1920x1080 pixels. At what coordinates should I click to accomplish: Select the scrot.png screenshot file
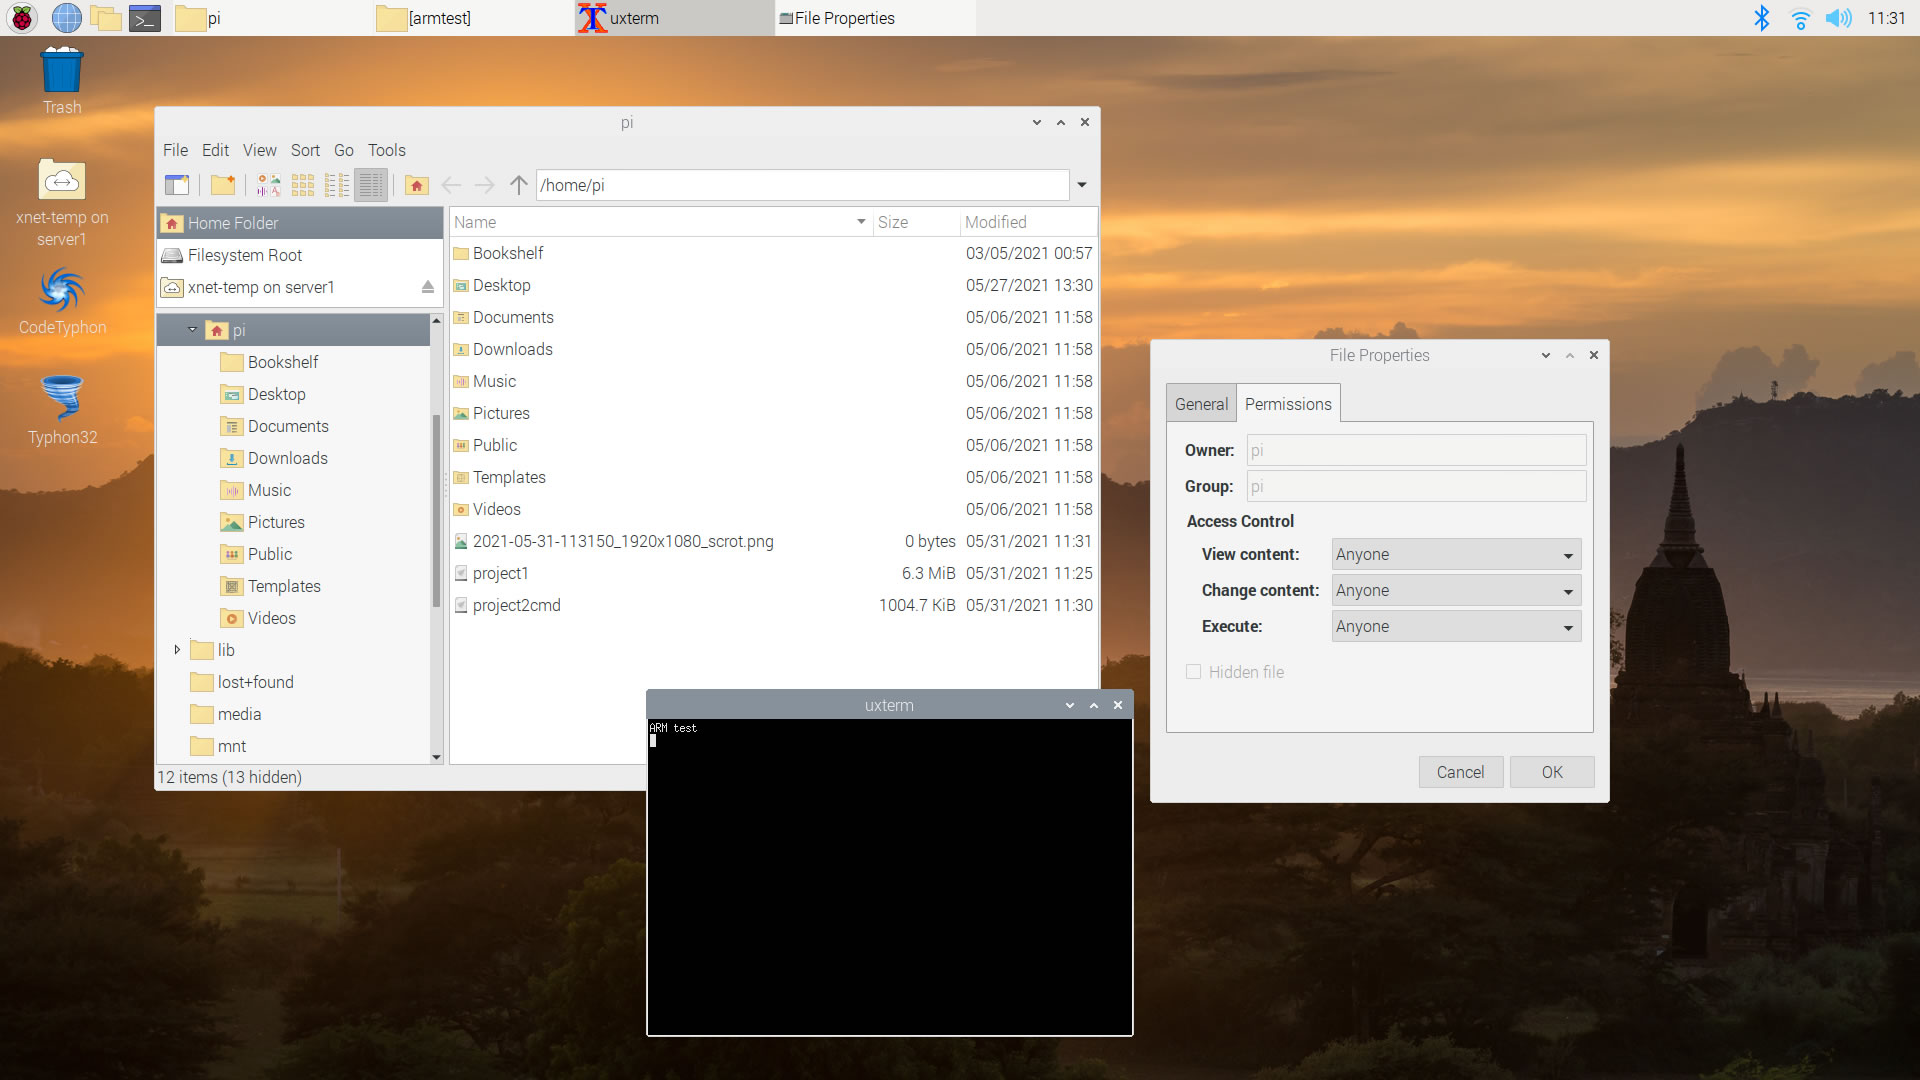[x=774, y=541]
